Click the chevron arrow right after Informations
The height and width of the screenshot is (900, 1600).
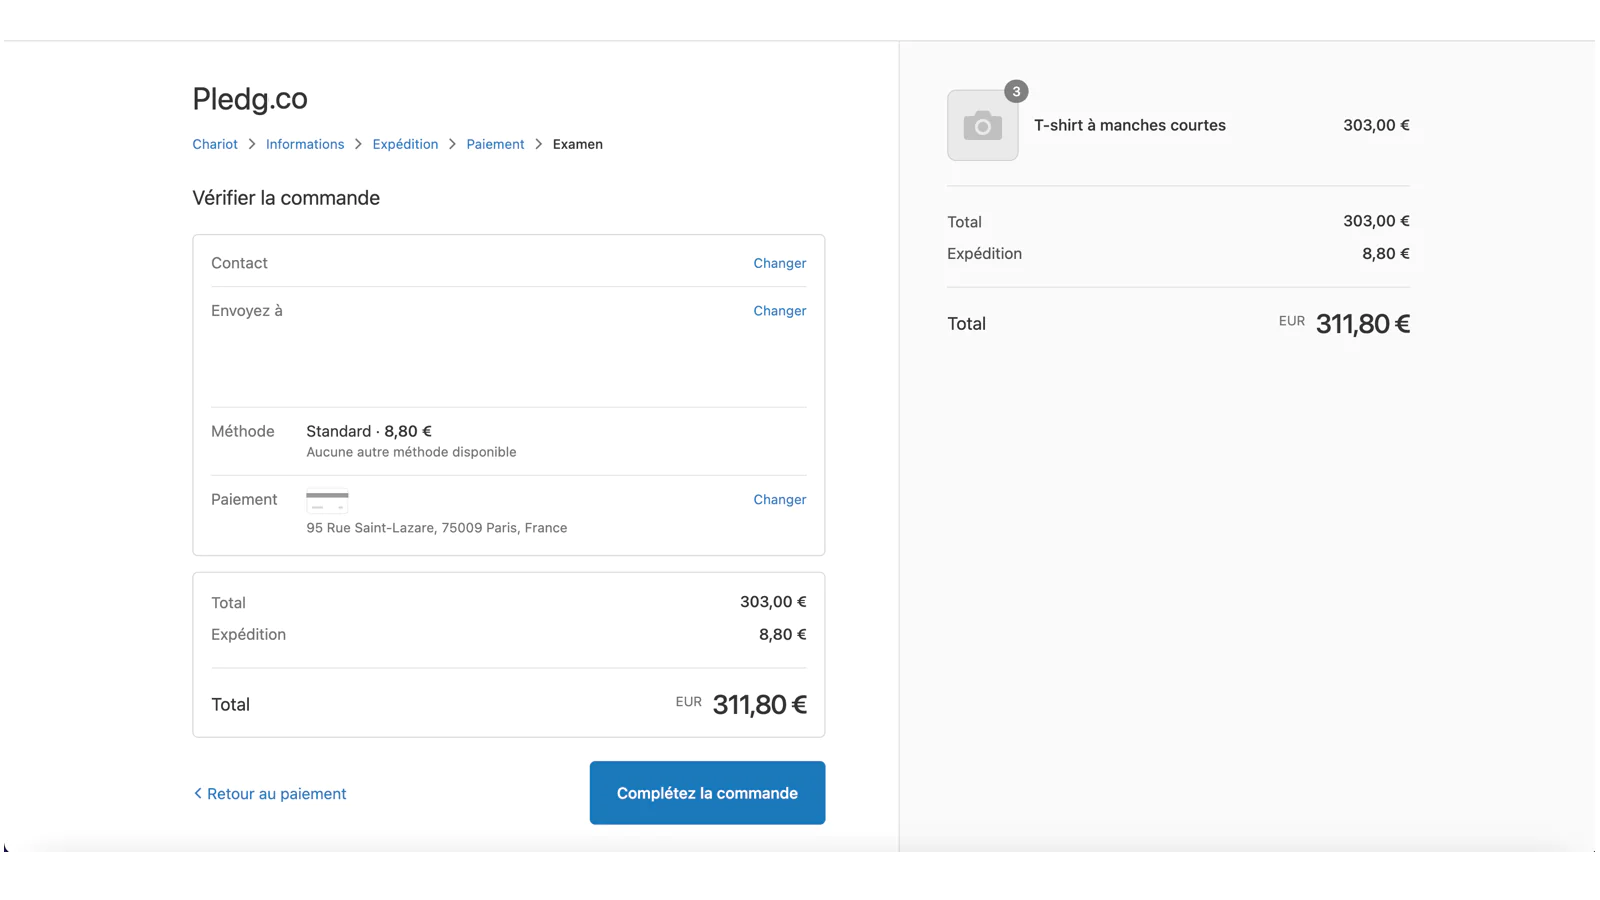tap(358, 144)
